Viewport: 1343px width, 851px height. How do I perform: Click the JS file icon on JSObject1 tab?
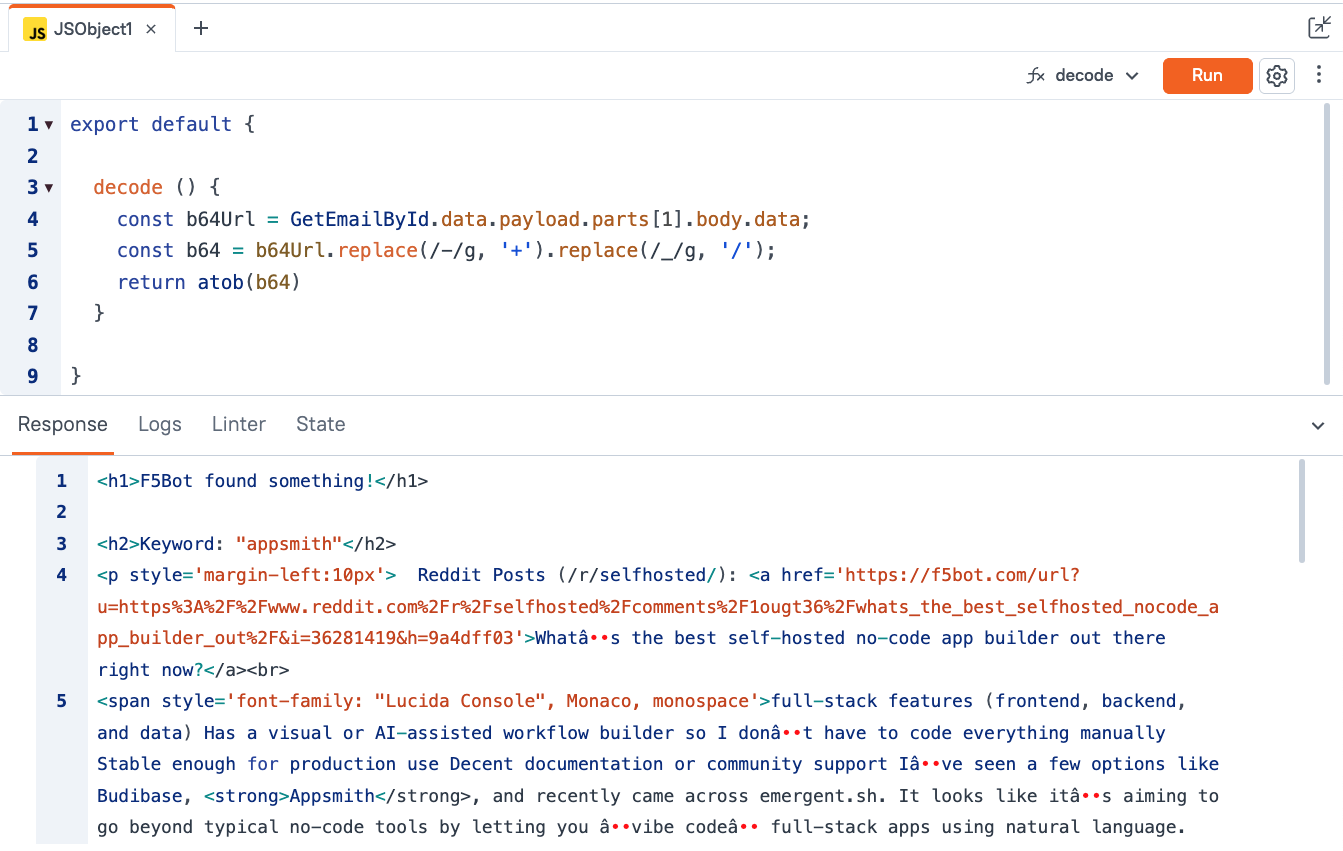[36, 30]
